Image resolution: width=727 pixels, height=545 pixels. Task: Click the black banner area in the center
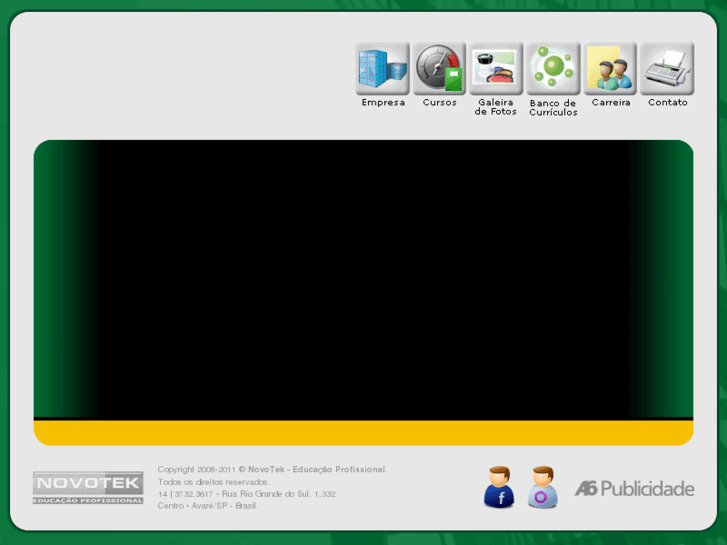click(364, 280)
